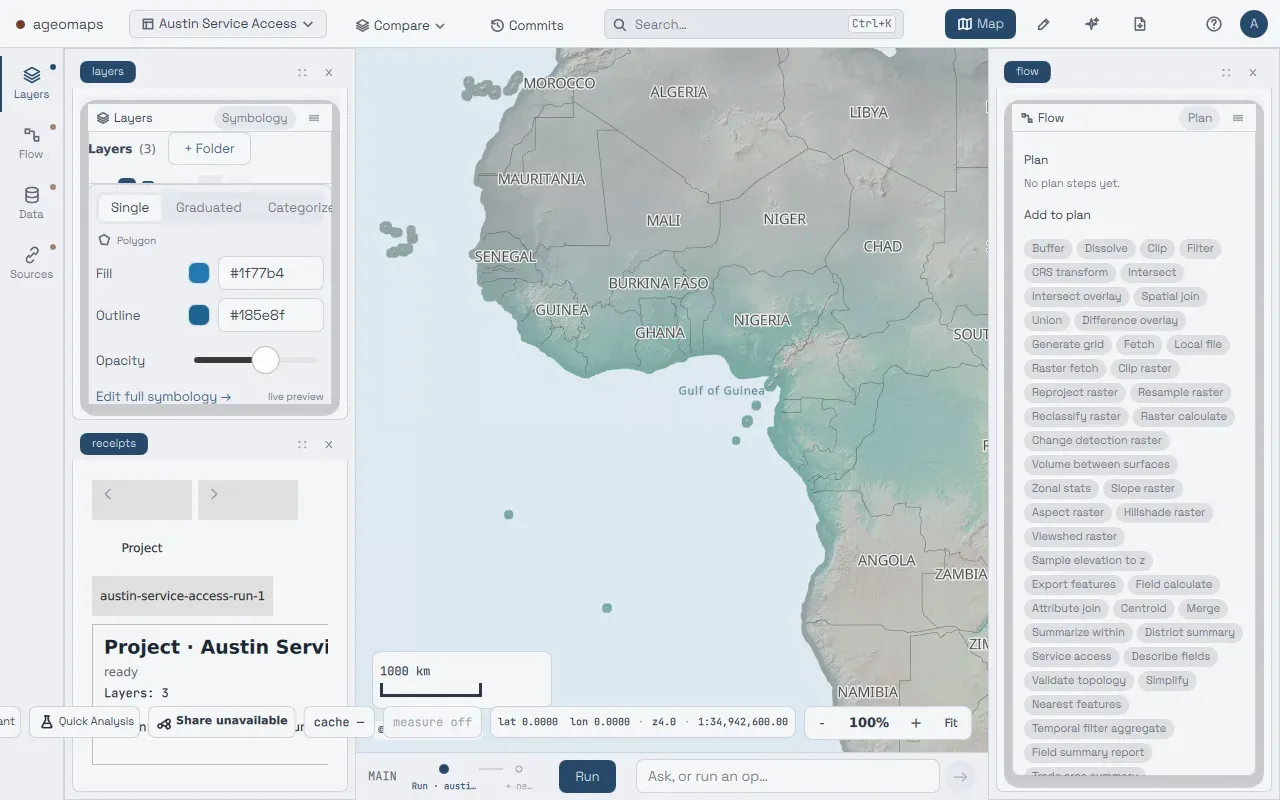
Task: Open the user avatar A menu
Action: (1254, 24)
